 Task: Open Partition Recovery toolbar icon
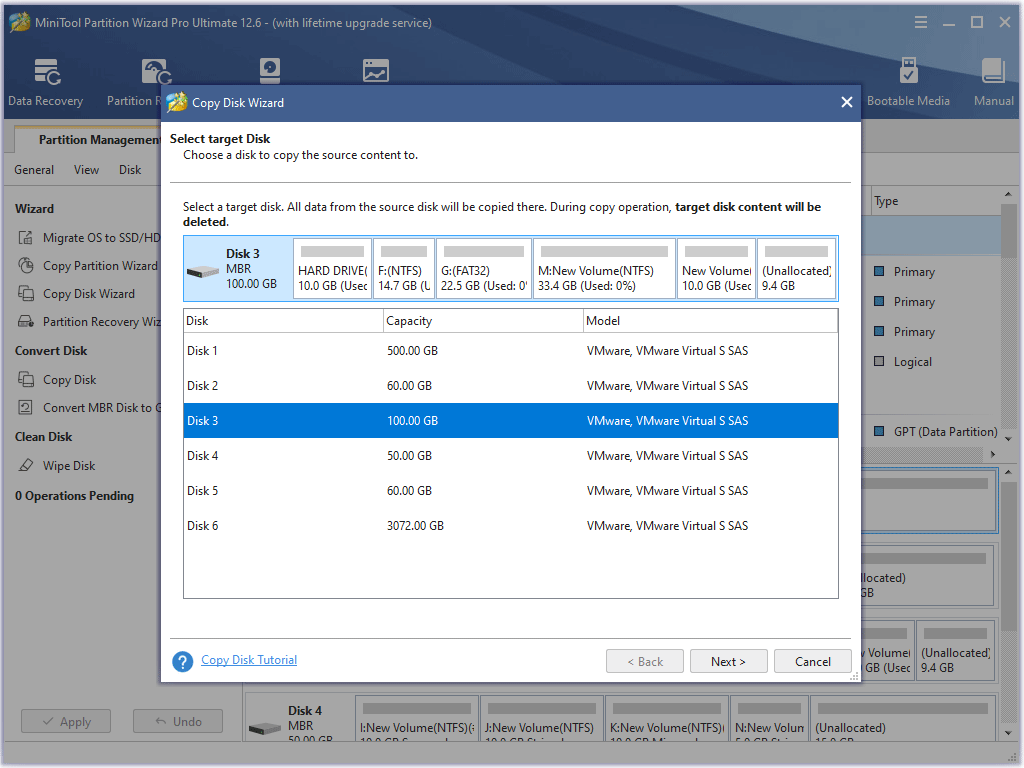[156, 71]
